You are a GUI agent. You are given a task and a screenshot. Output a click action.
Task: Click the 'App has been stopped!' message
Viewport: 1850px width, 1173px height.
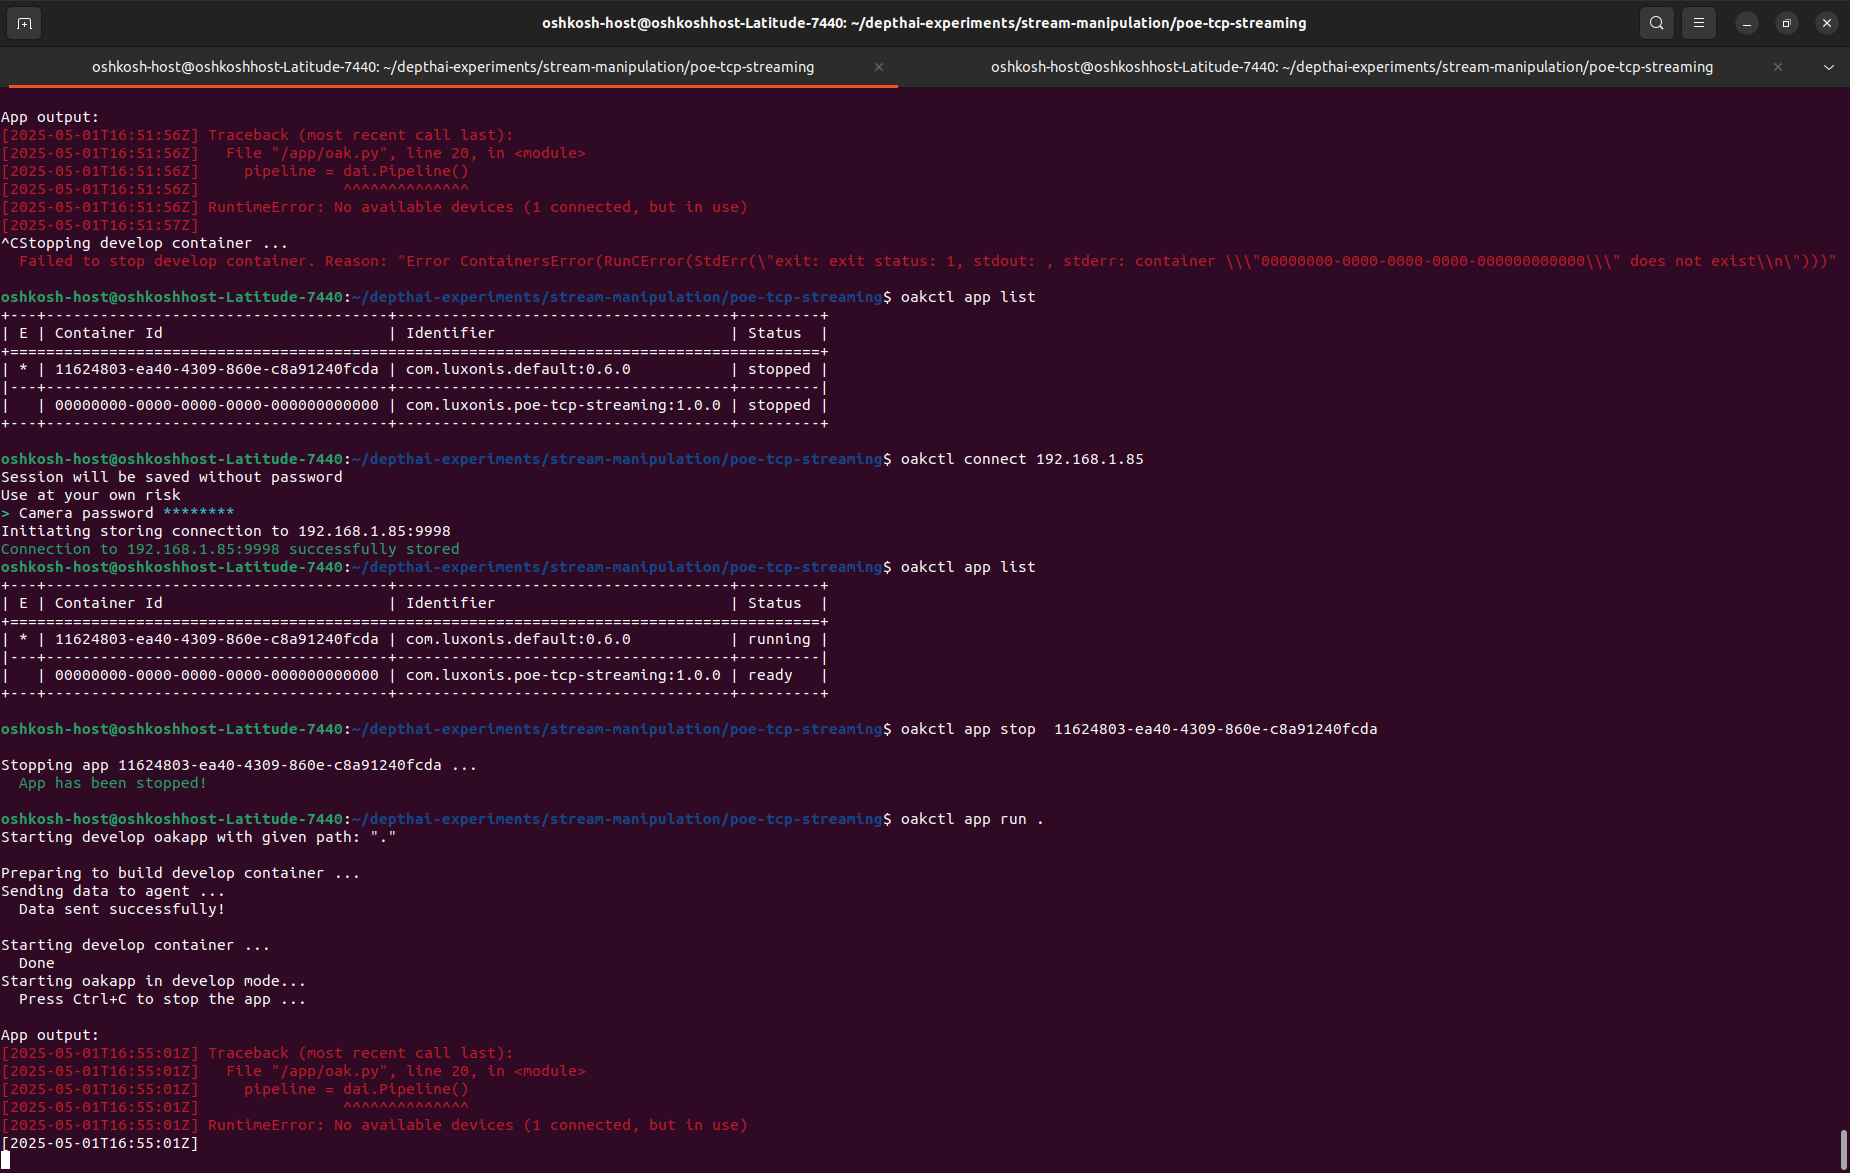112,783
